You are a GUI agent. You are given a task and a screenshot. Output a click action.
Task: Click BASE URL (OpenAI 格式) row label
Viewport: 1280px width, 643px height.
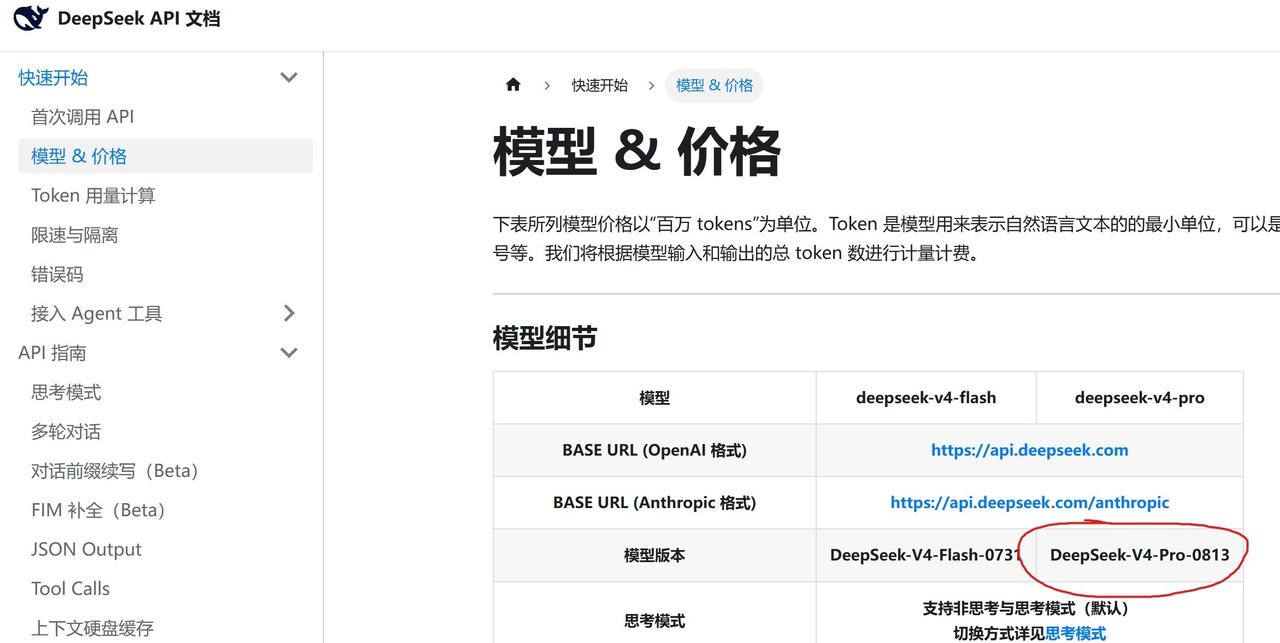coord(654,450)
